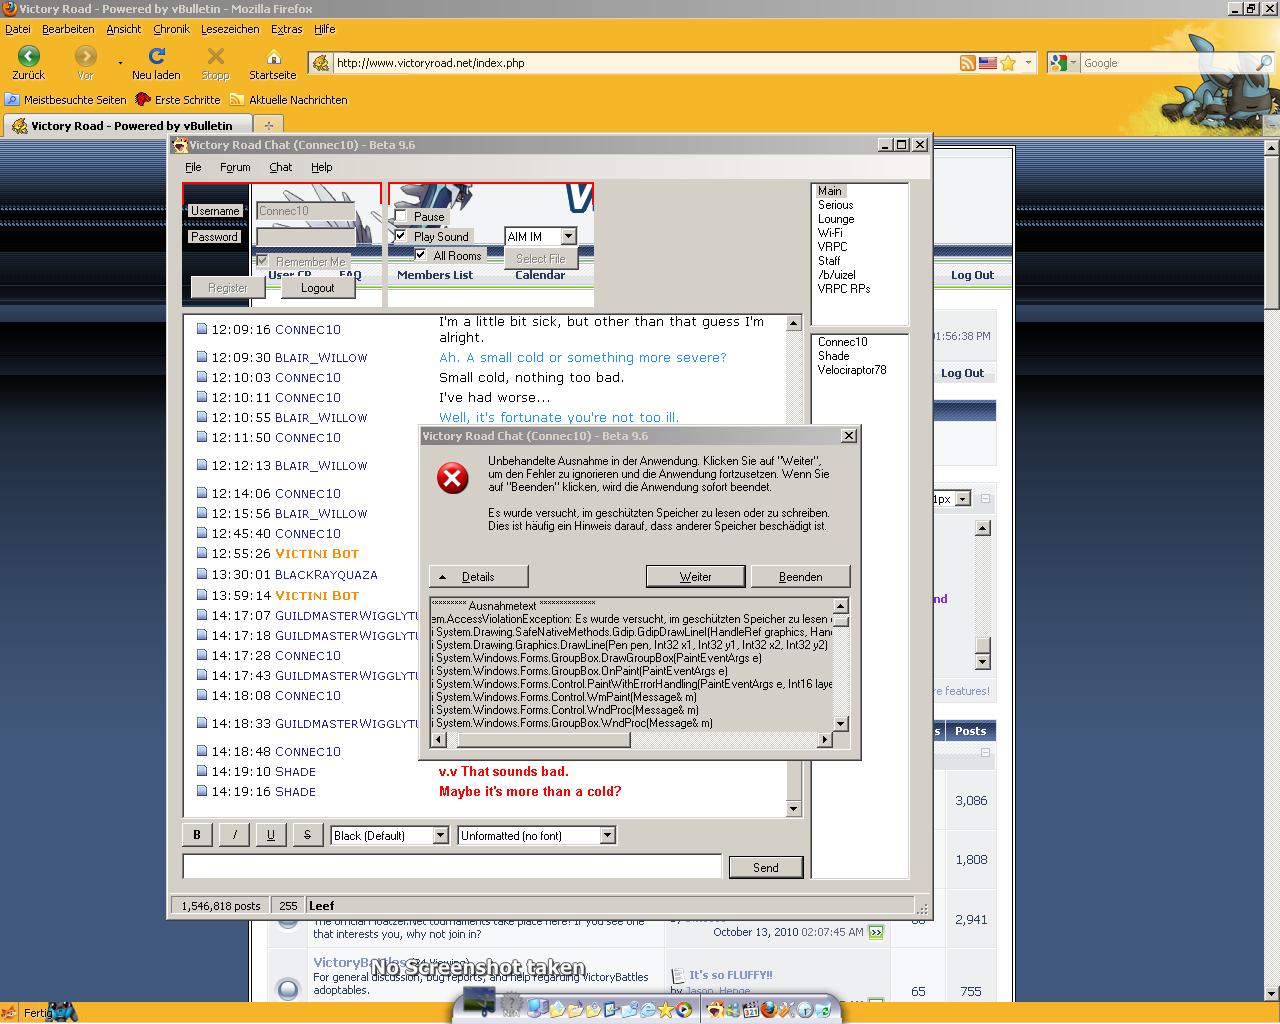Click the Startseite home icon

click(273, 57)
